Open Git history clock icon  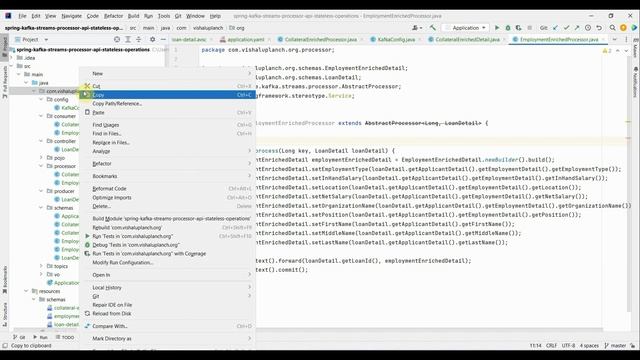coord(588,28)
